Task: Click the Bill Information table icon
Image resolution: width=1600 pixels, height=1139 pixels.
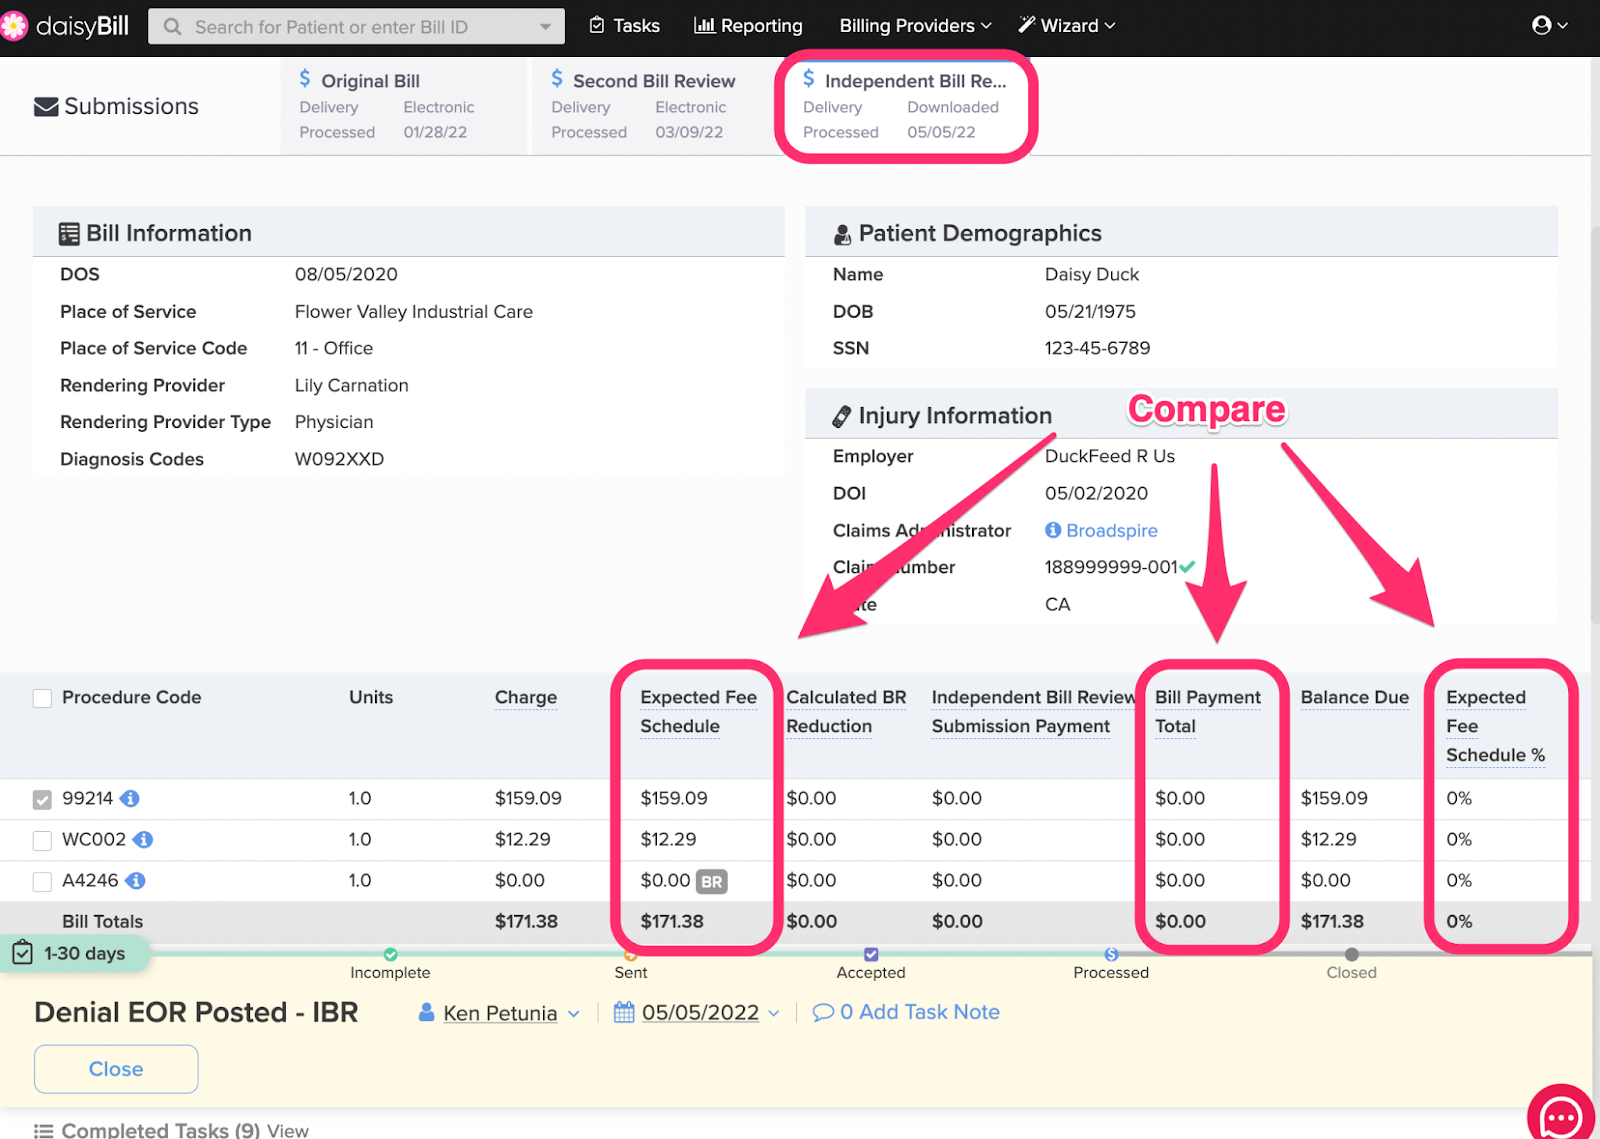Action: (x=69, y=234)
